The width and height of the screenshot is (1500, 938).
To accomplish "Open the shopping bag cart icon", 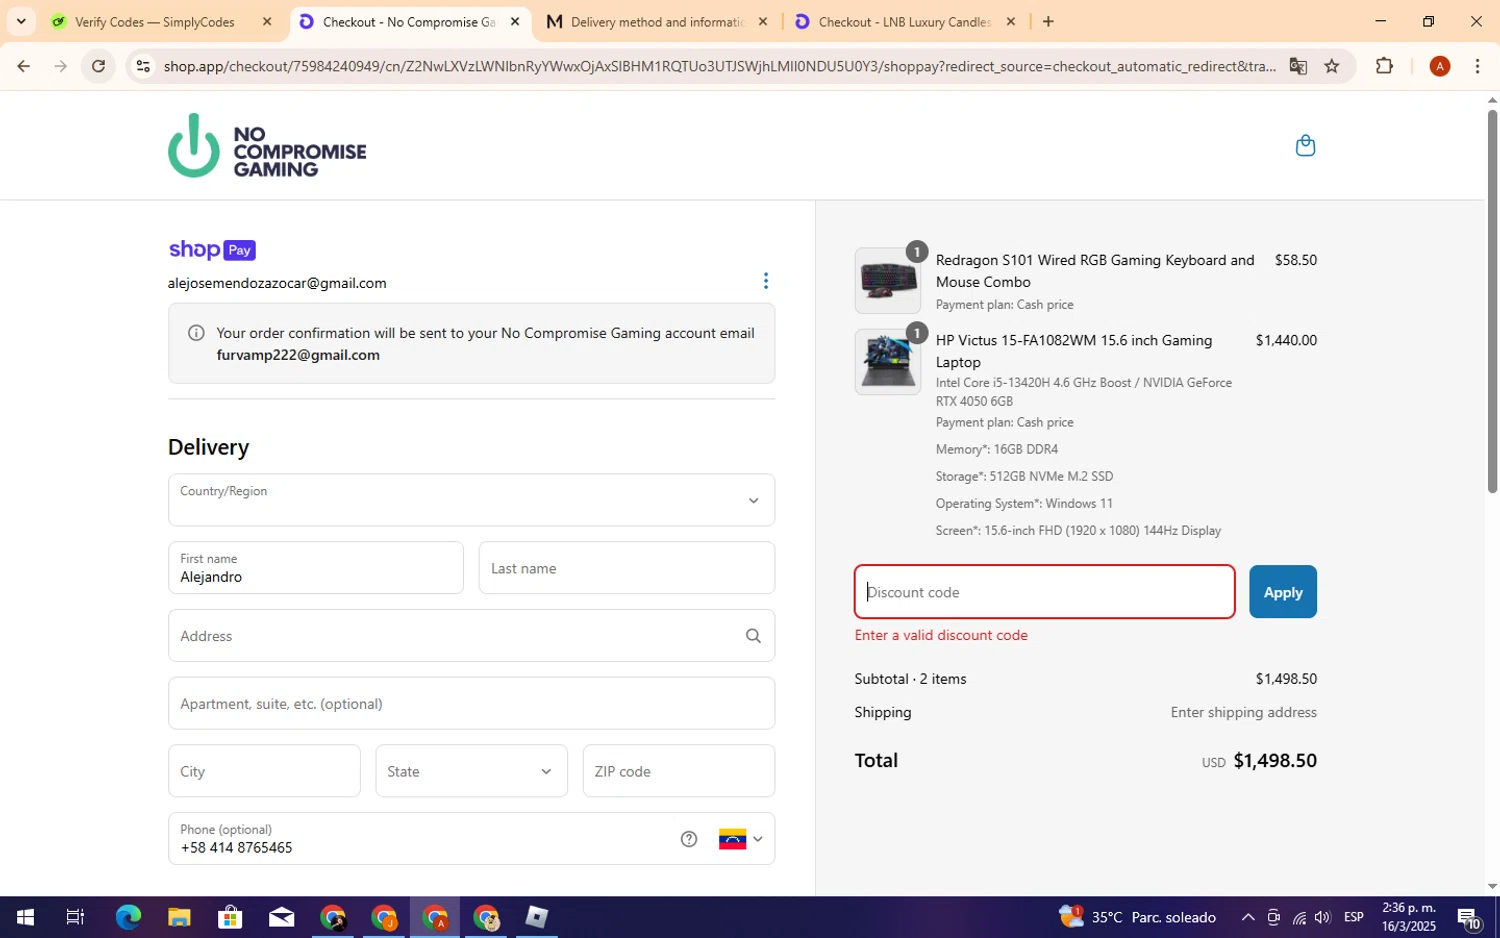I will (x=1305, y=146).
